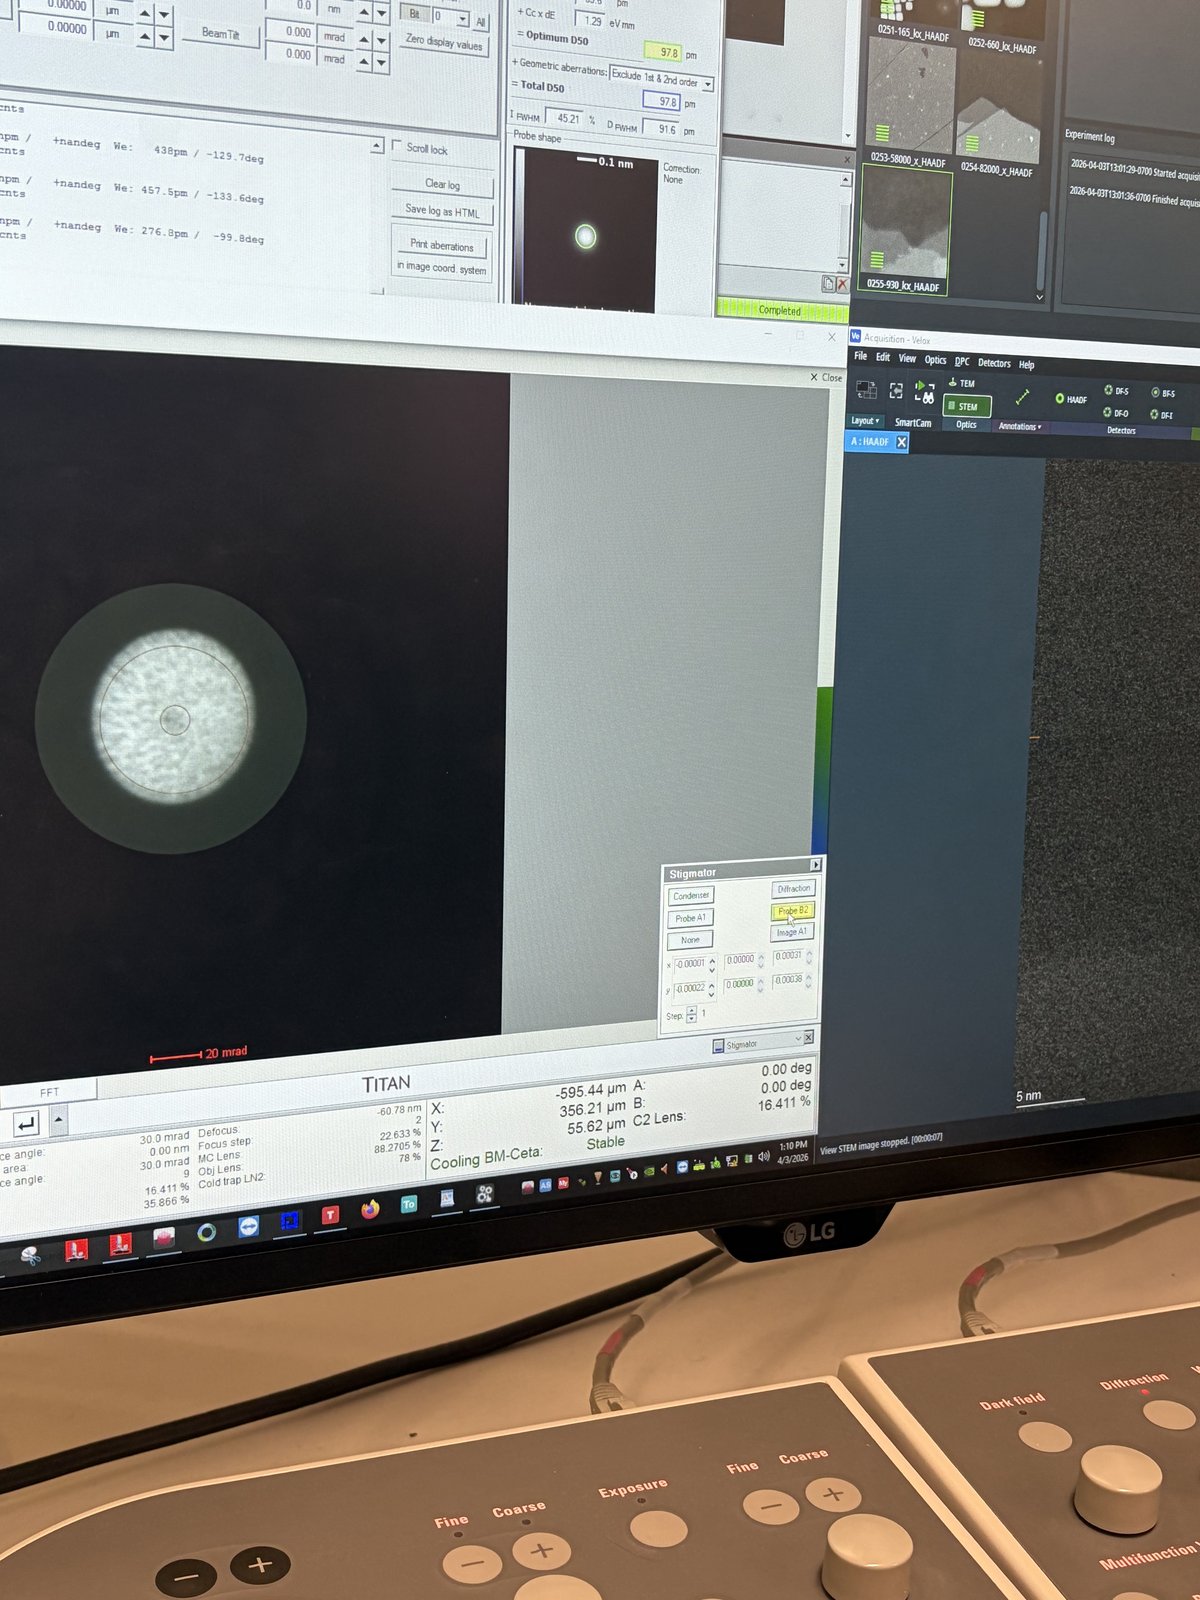Toggle the DF-I detector
1200x1600 pixels.
[1163, 414]
